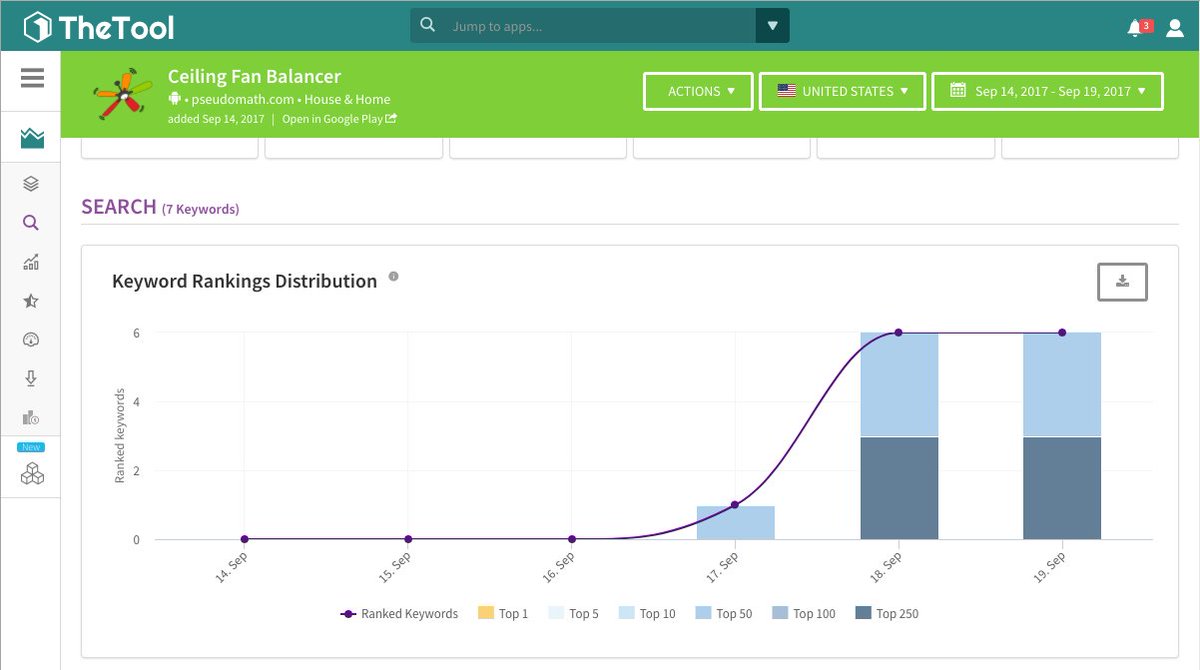The height and width of the screenshot is (670, 1200).
Task: Click the search magnifier in top bar
Action: (428, 26)
